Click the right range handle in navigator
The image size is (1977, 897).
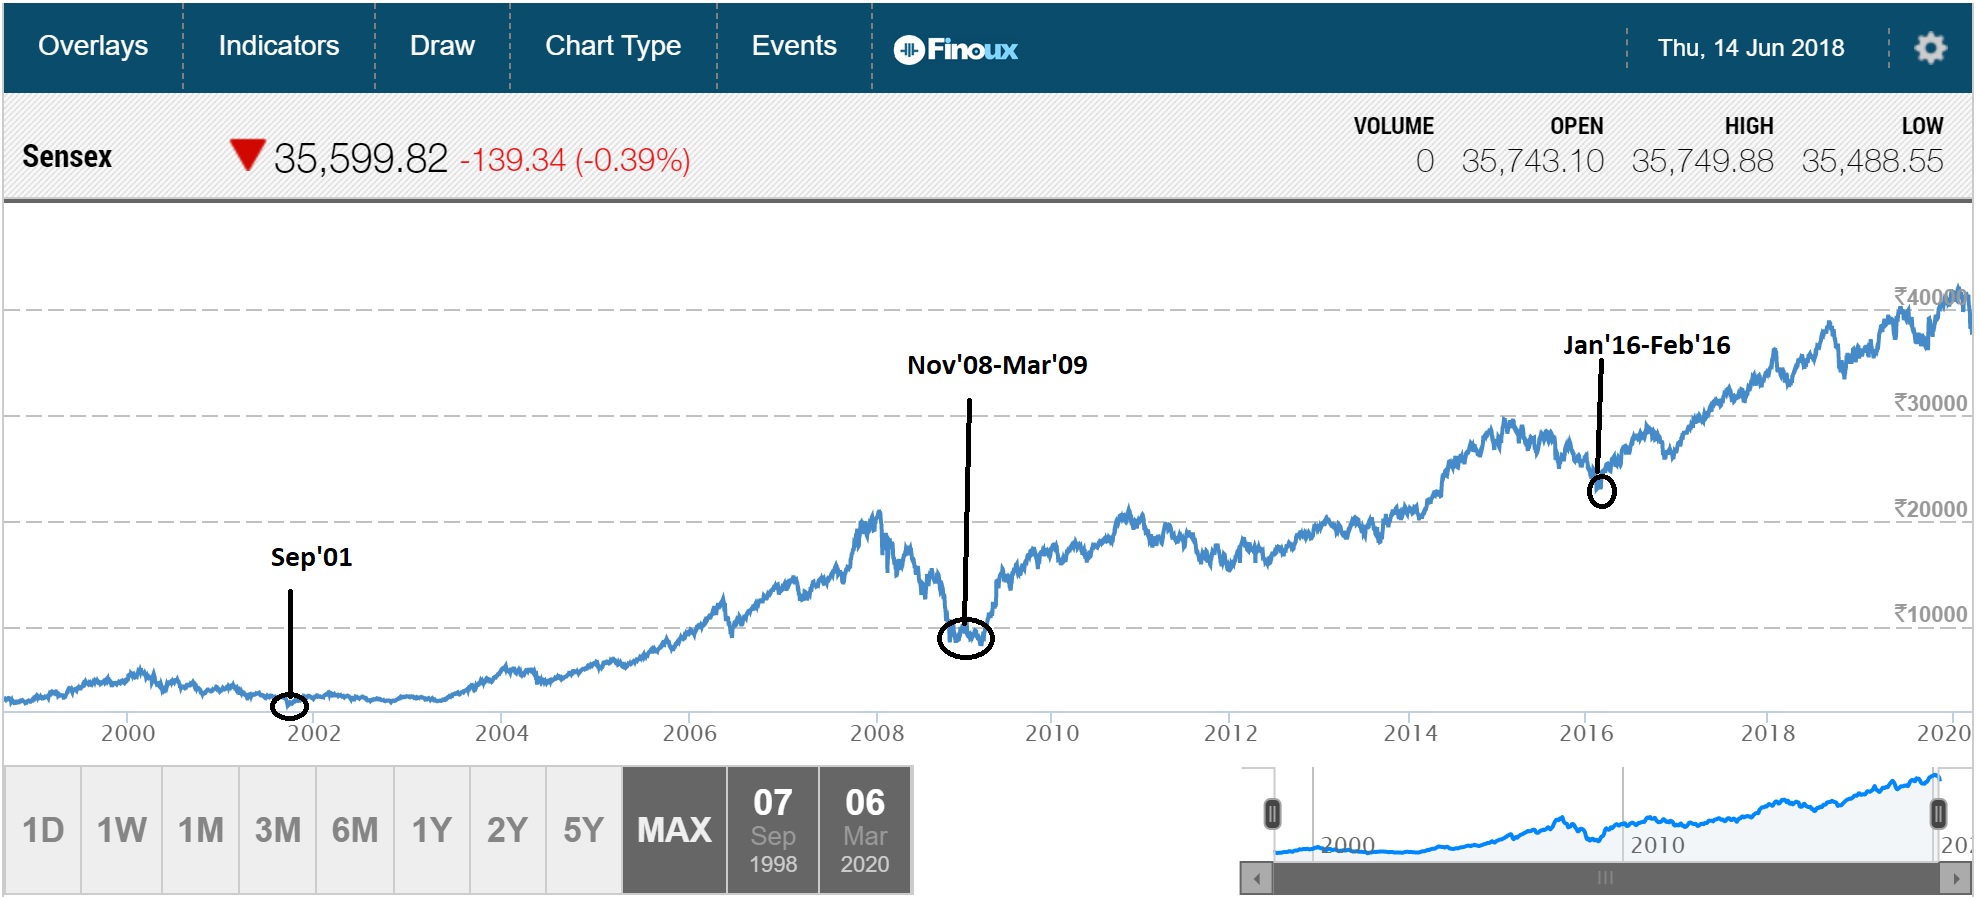[1938, 814]
